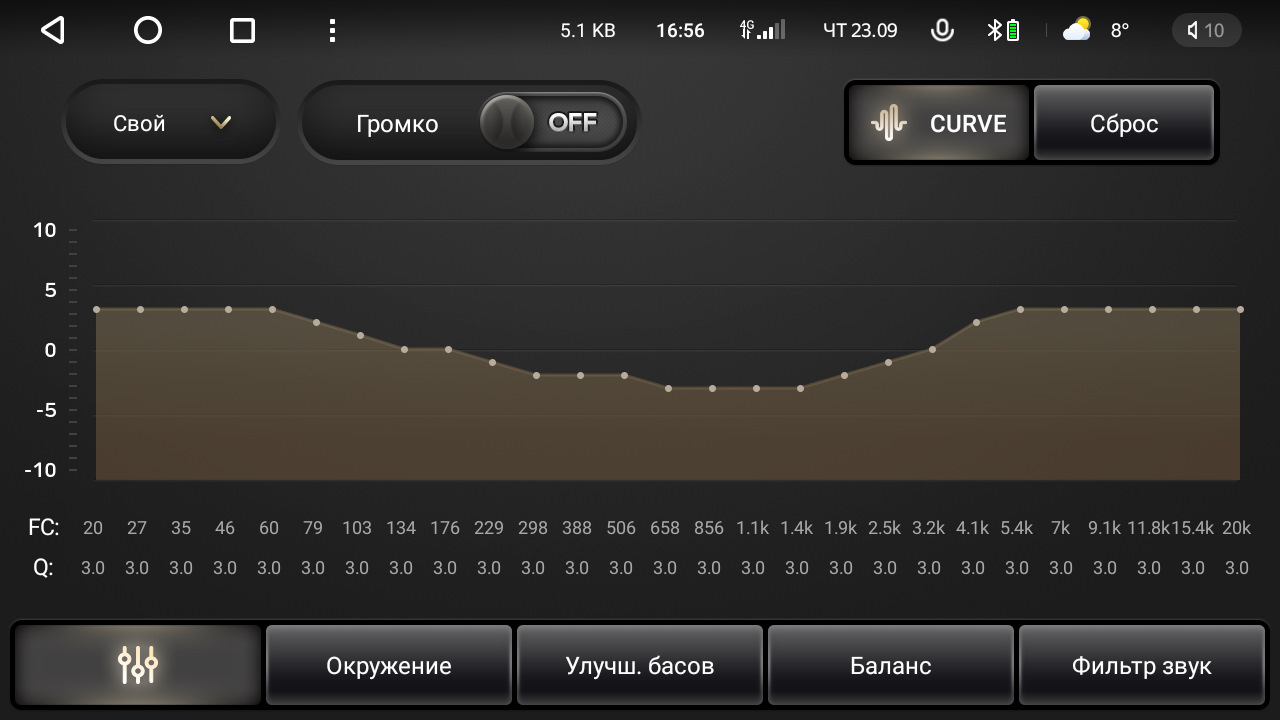The width and height of the screenshot is (1280, 720).
Task: Select the 298 Hz band point on curve
Action: click(x=536, y=375)
